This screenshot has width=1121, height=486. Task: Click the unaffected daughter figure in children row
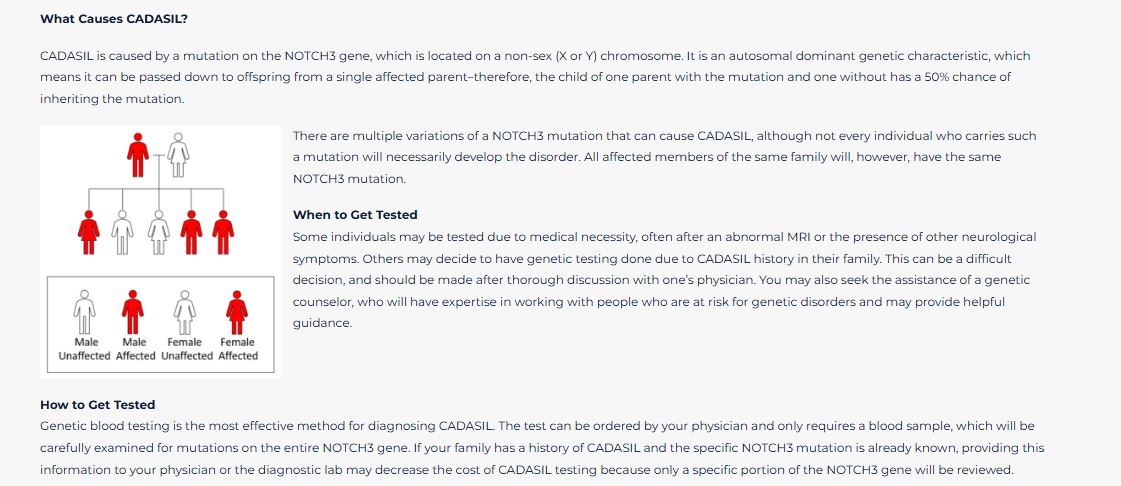point(158,229)
